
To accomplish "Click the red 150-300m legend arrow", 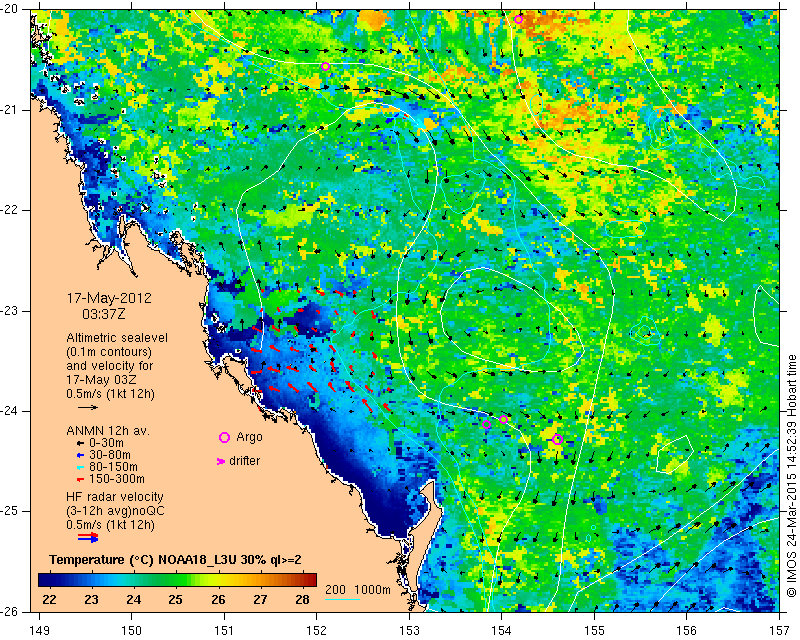I will [x=80, y=480].
